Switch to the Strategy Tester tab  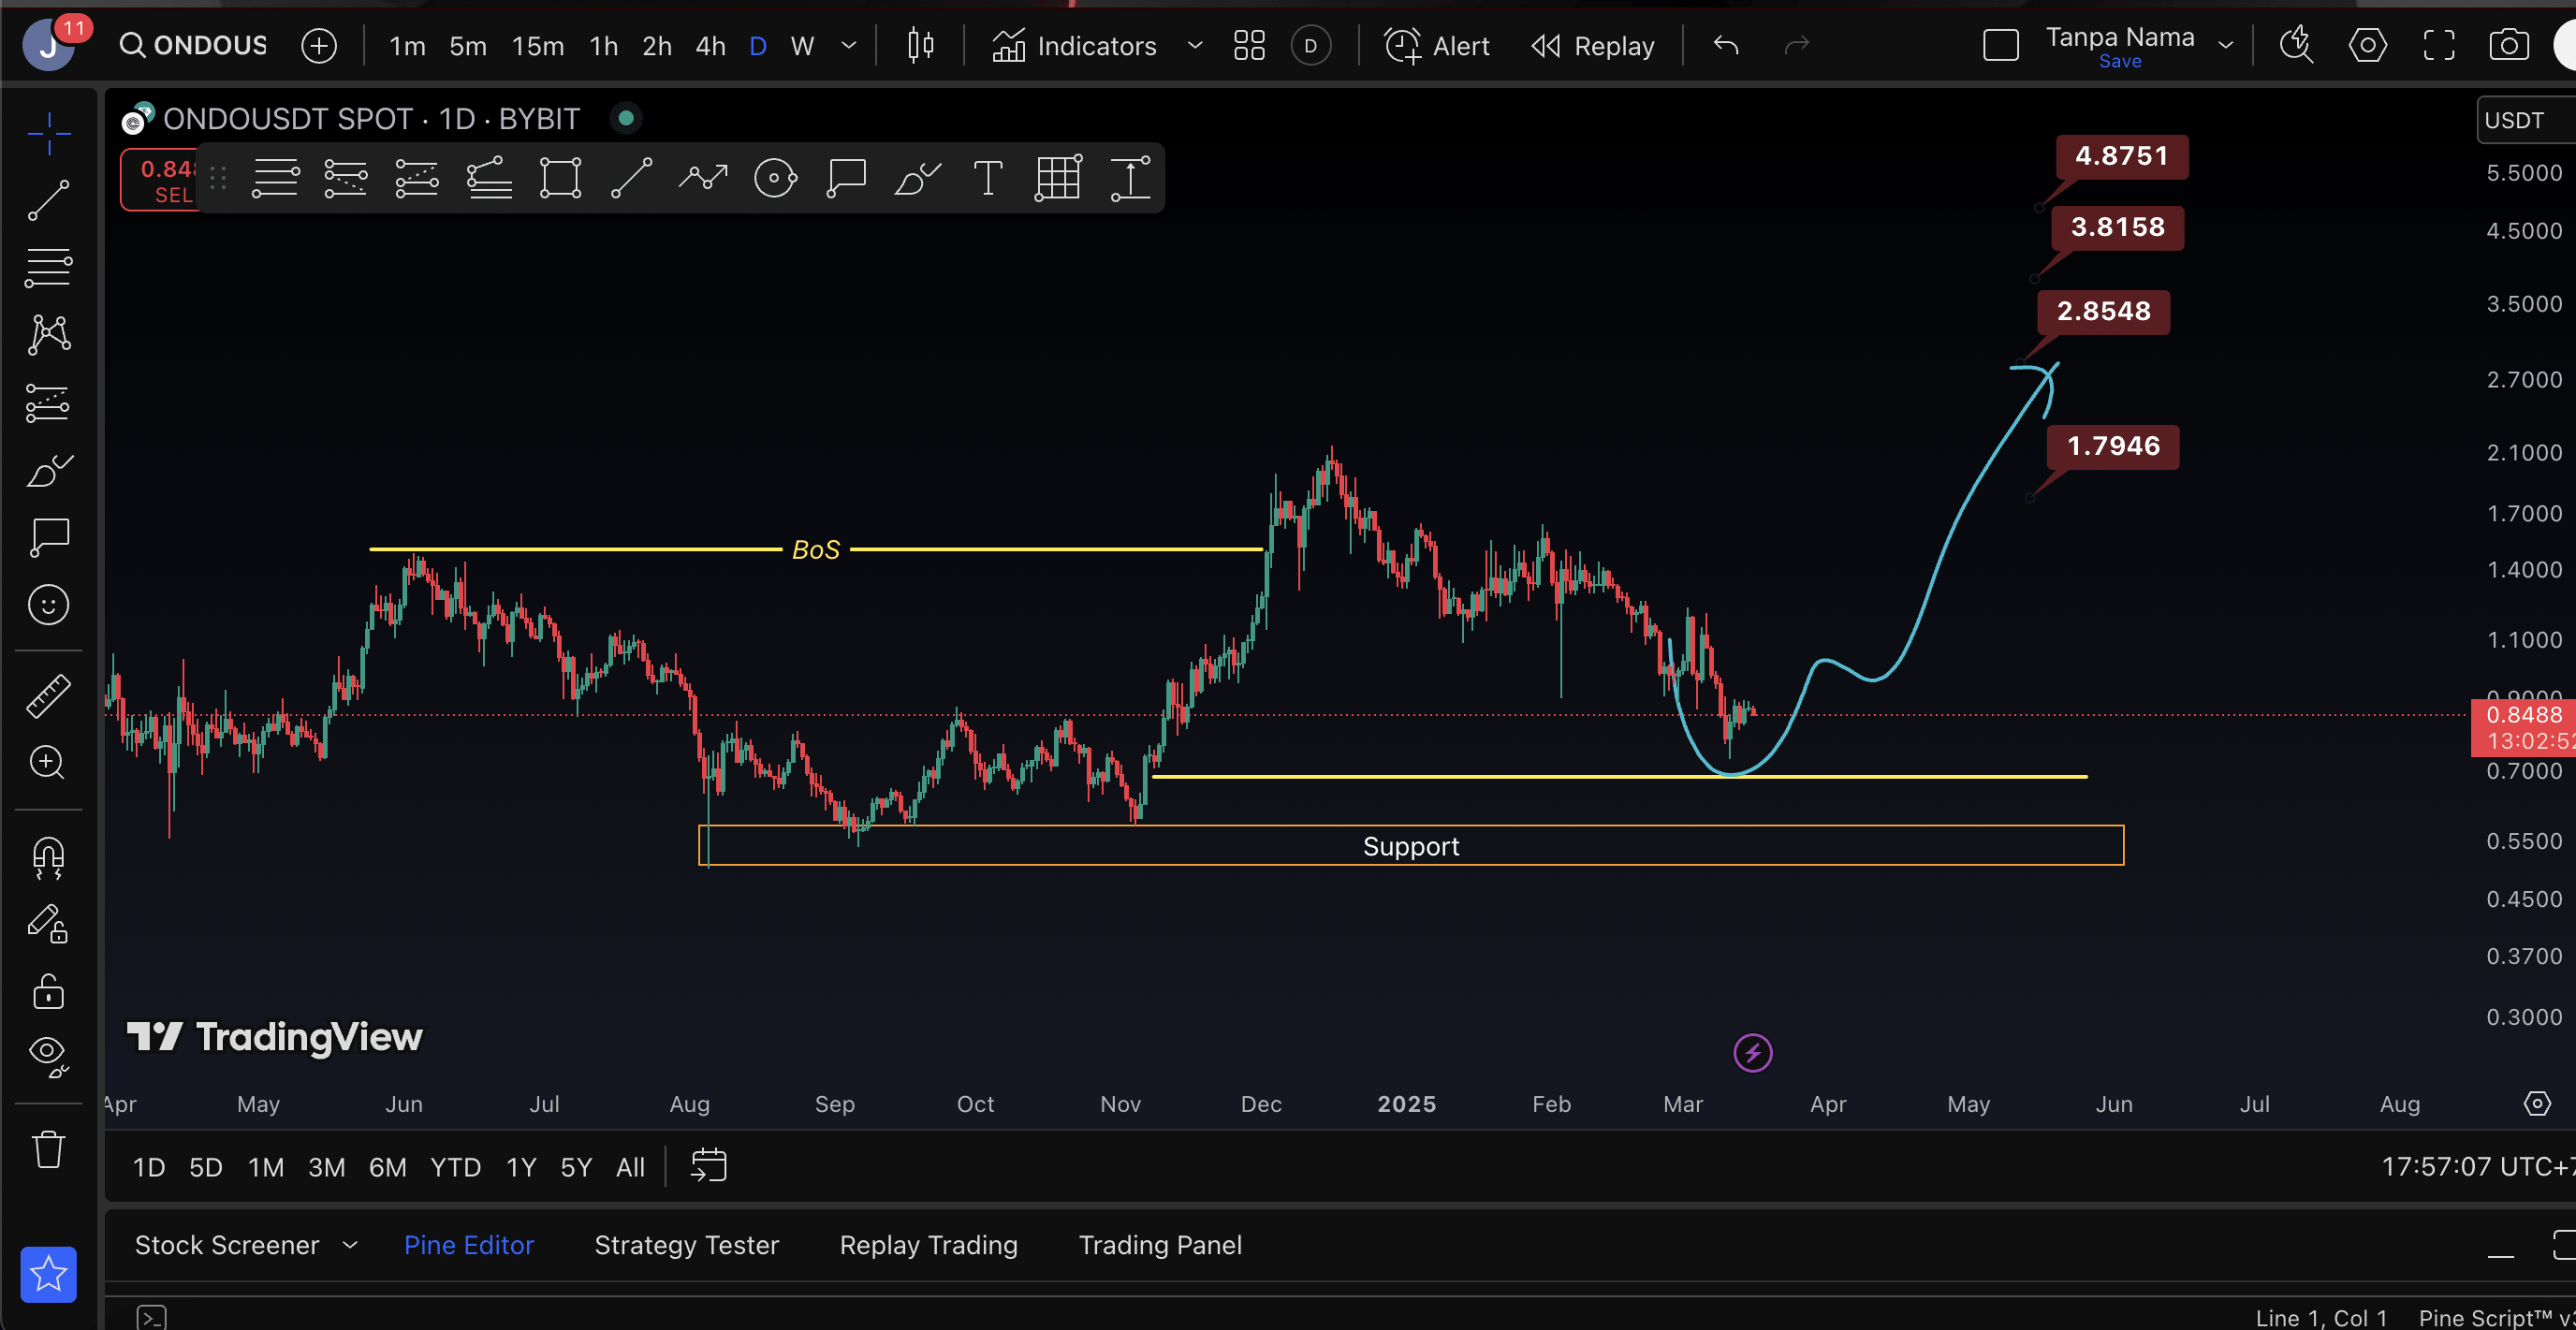coord(686,1245)
